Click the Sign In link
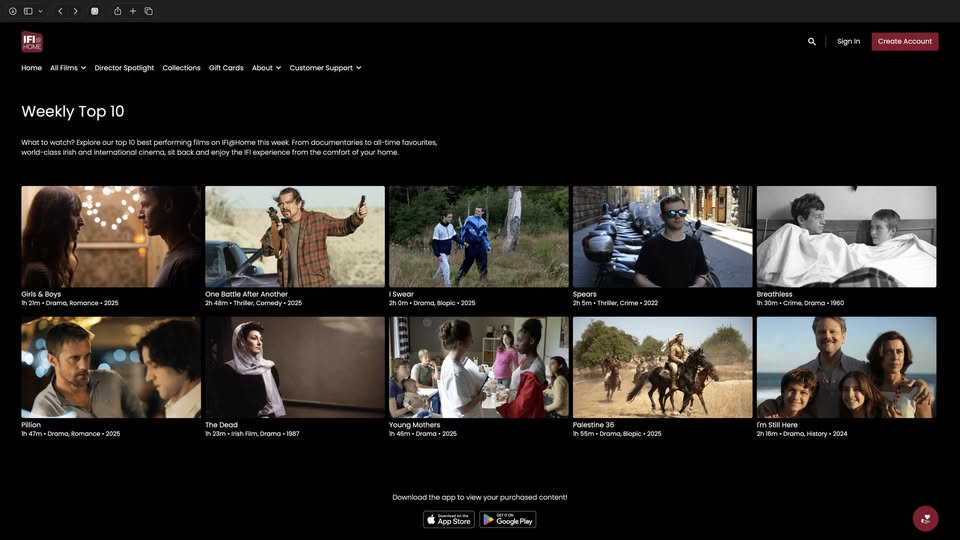The width and height of the screenshot is (960, 540). tap(849, 42)
